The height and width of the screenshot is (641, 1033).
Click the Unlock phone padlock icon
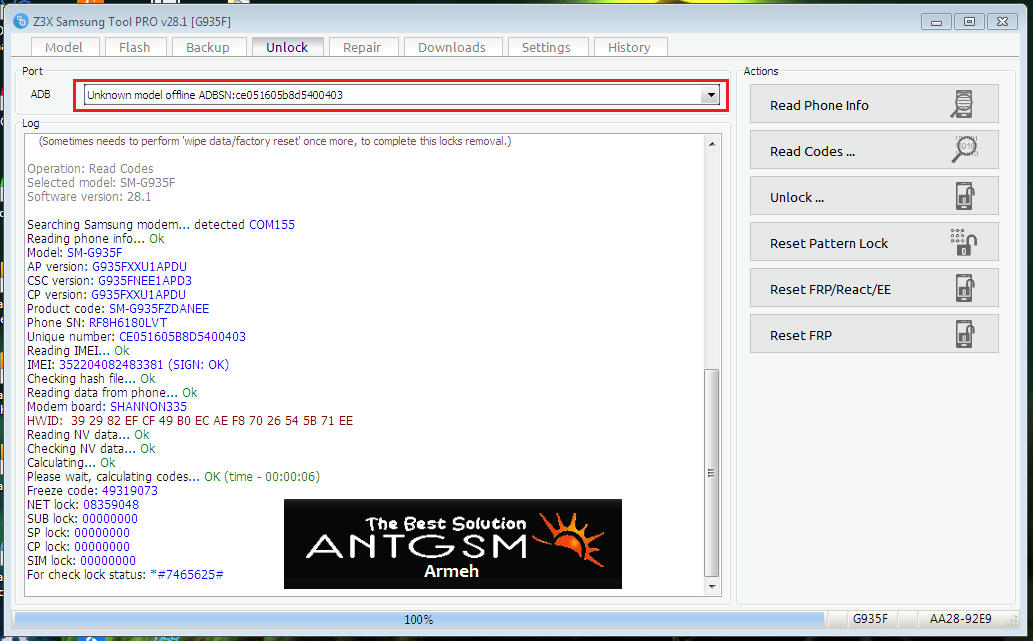tap(964, 196)
